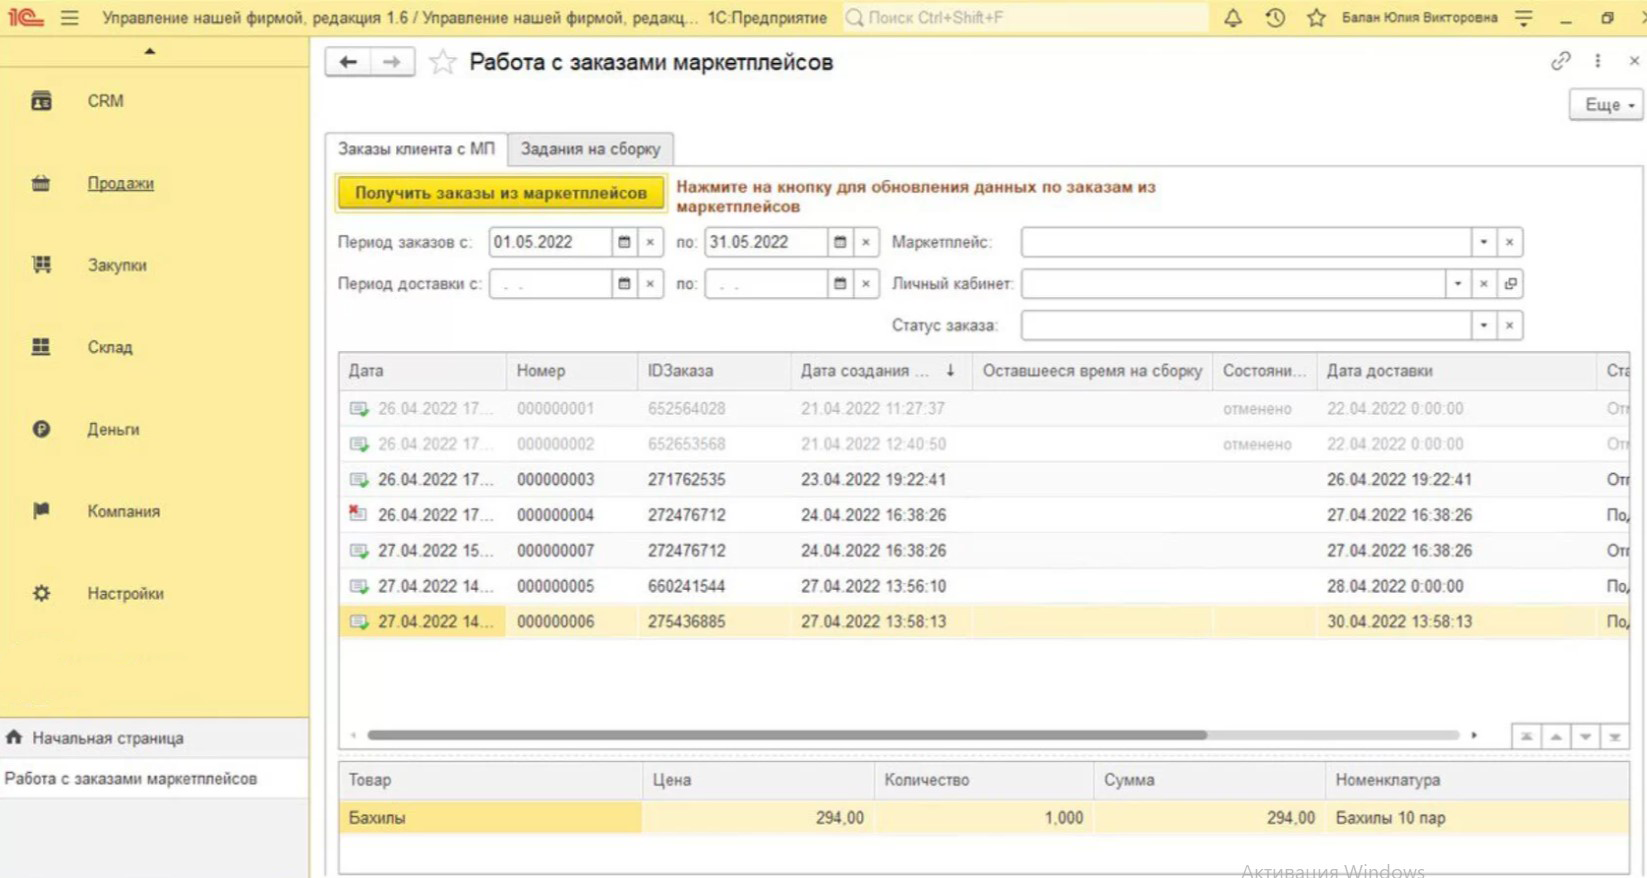
Task: Close the marketplace orders form
Action: [1634, 61]
